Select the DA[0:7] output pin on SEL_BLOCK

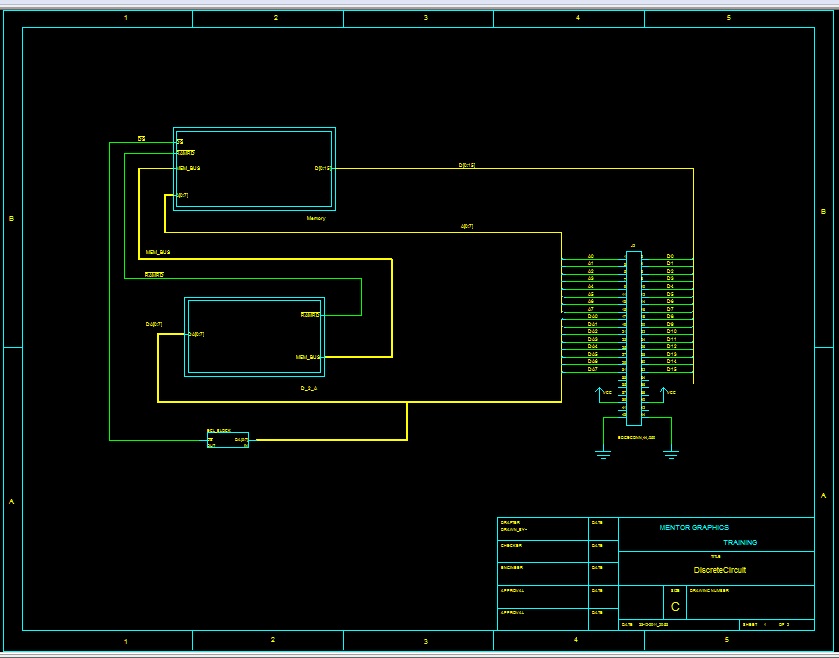(x=241, y=439)
